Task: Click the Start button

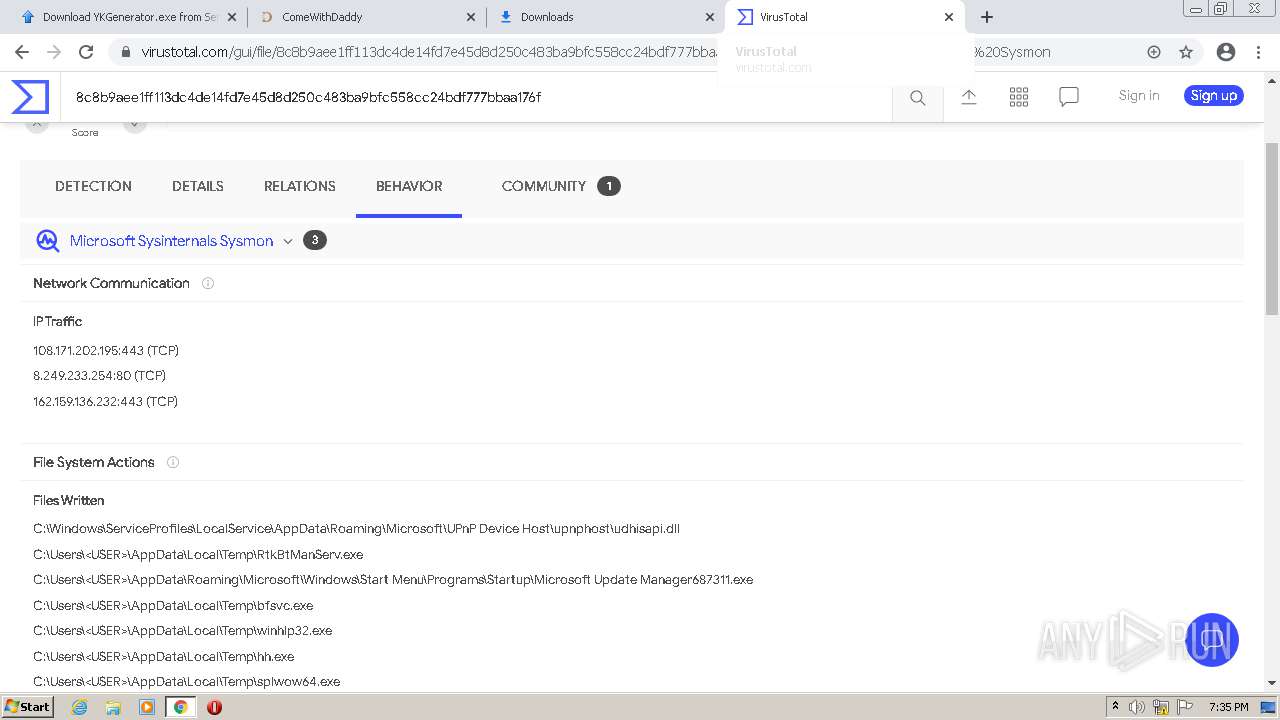Action: click(28, 707)
